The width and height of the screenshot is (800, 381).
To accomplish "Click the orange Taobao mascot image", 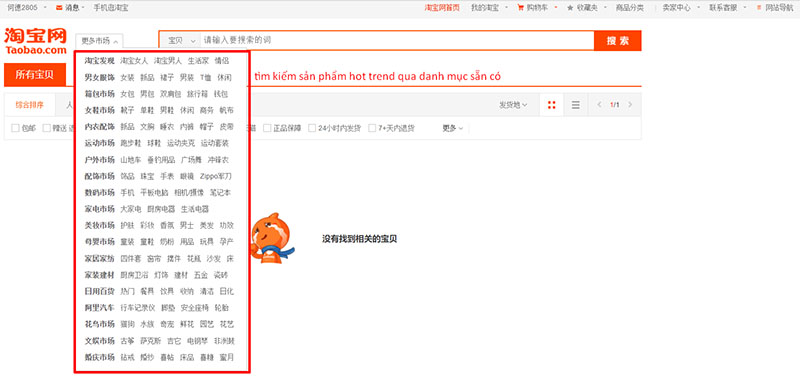I will [x=272, y=238].
